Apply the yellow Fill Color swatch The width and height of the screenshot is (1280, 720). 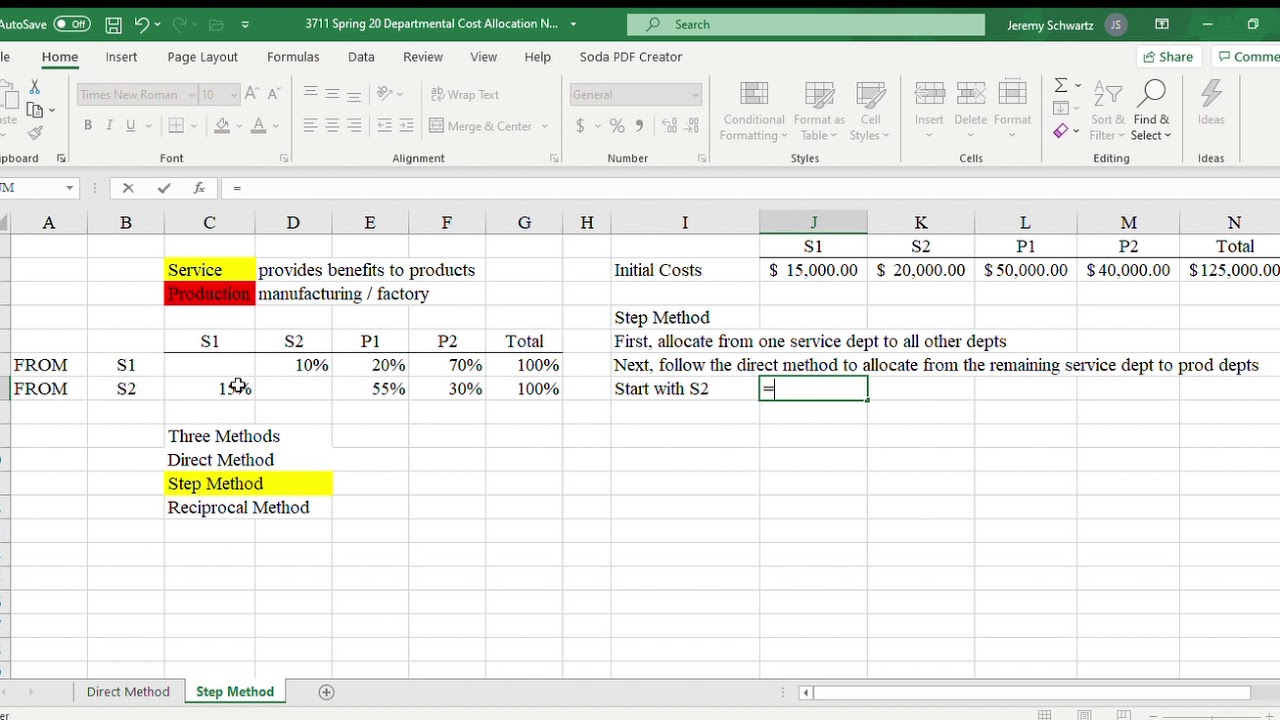[x=222, y=126]
